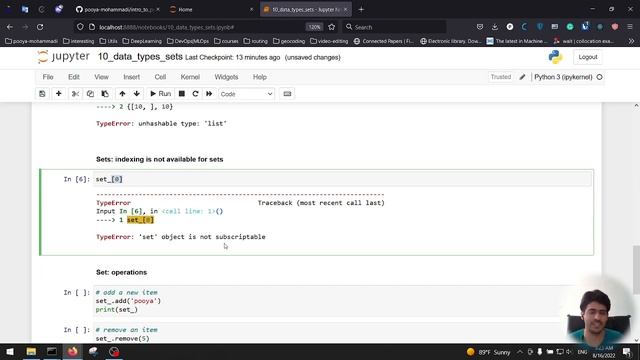
Task: Rename notebook title 10_data_types_sets
Action: click(140, 57)
